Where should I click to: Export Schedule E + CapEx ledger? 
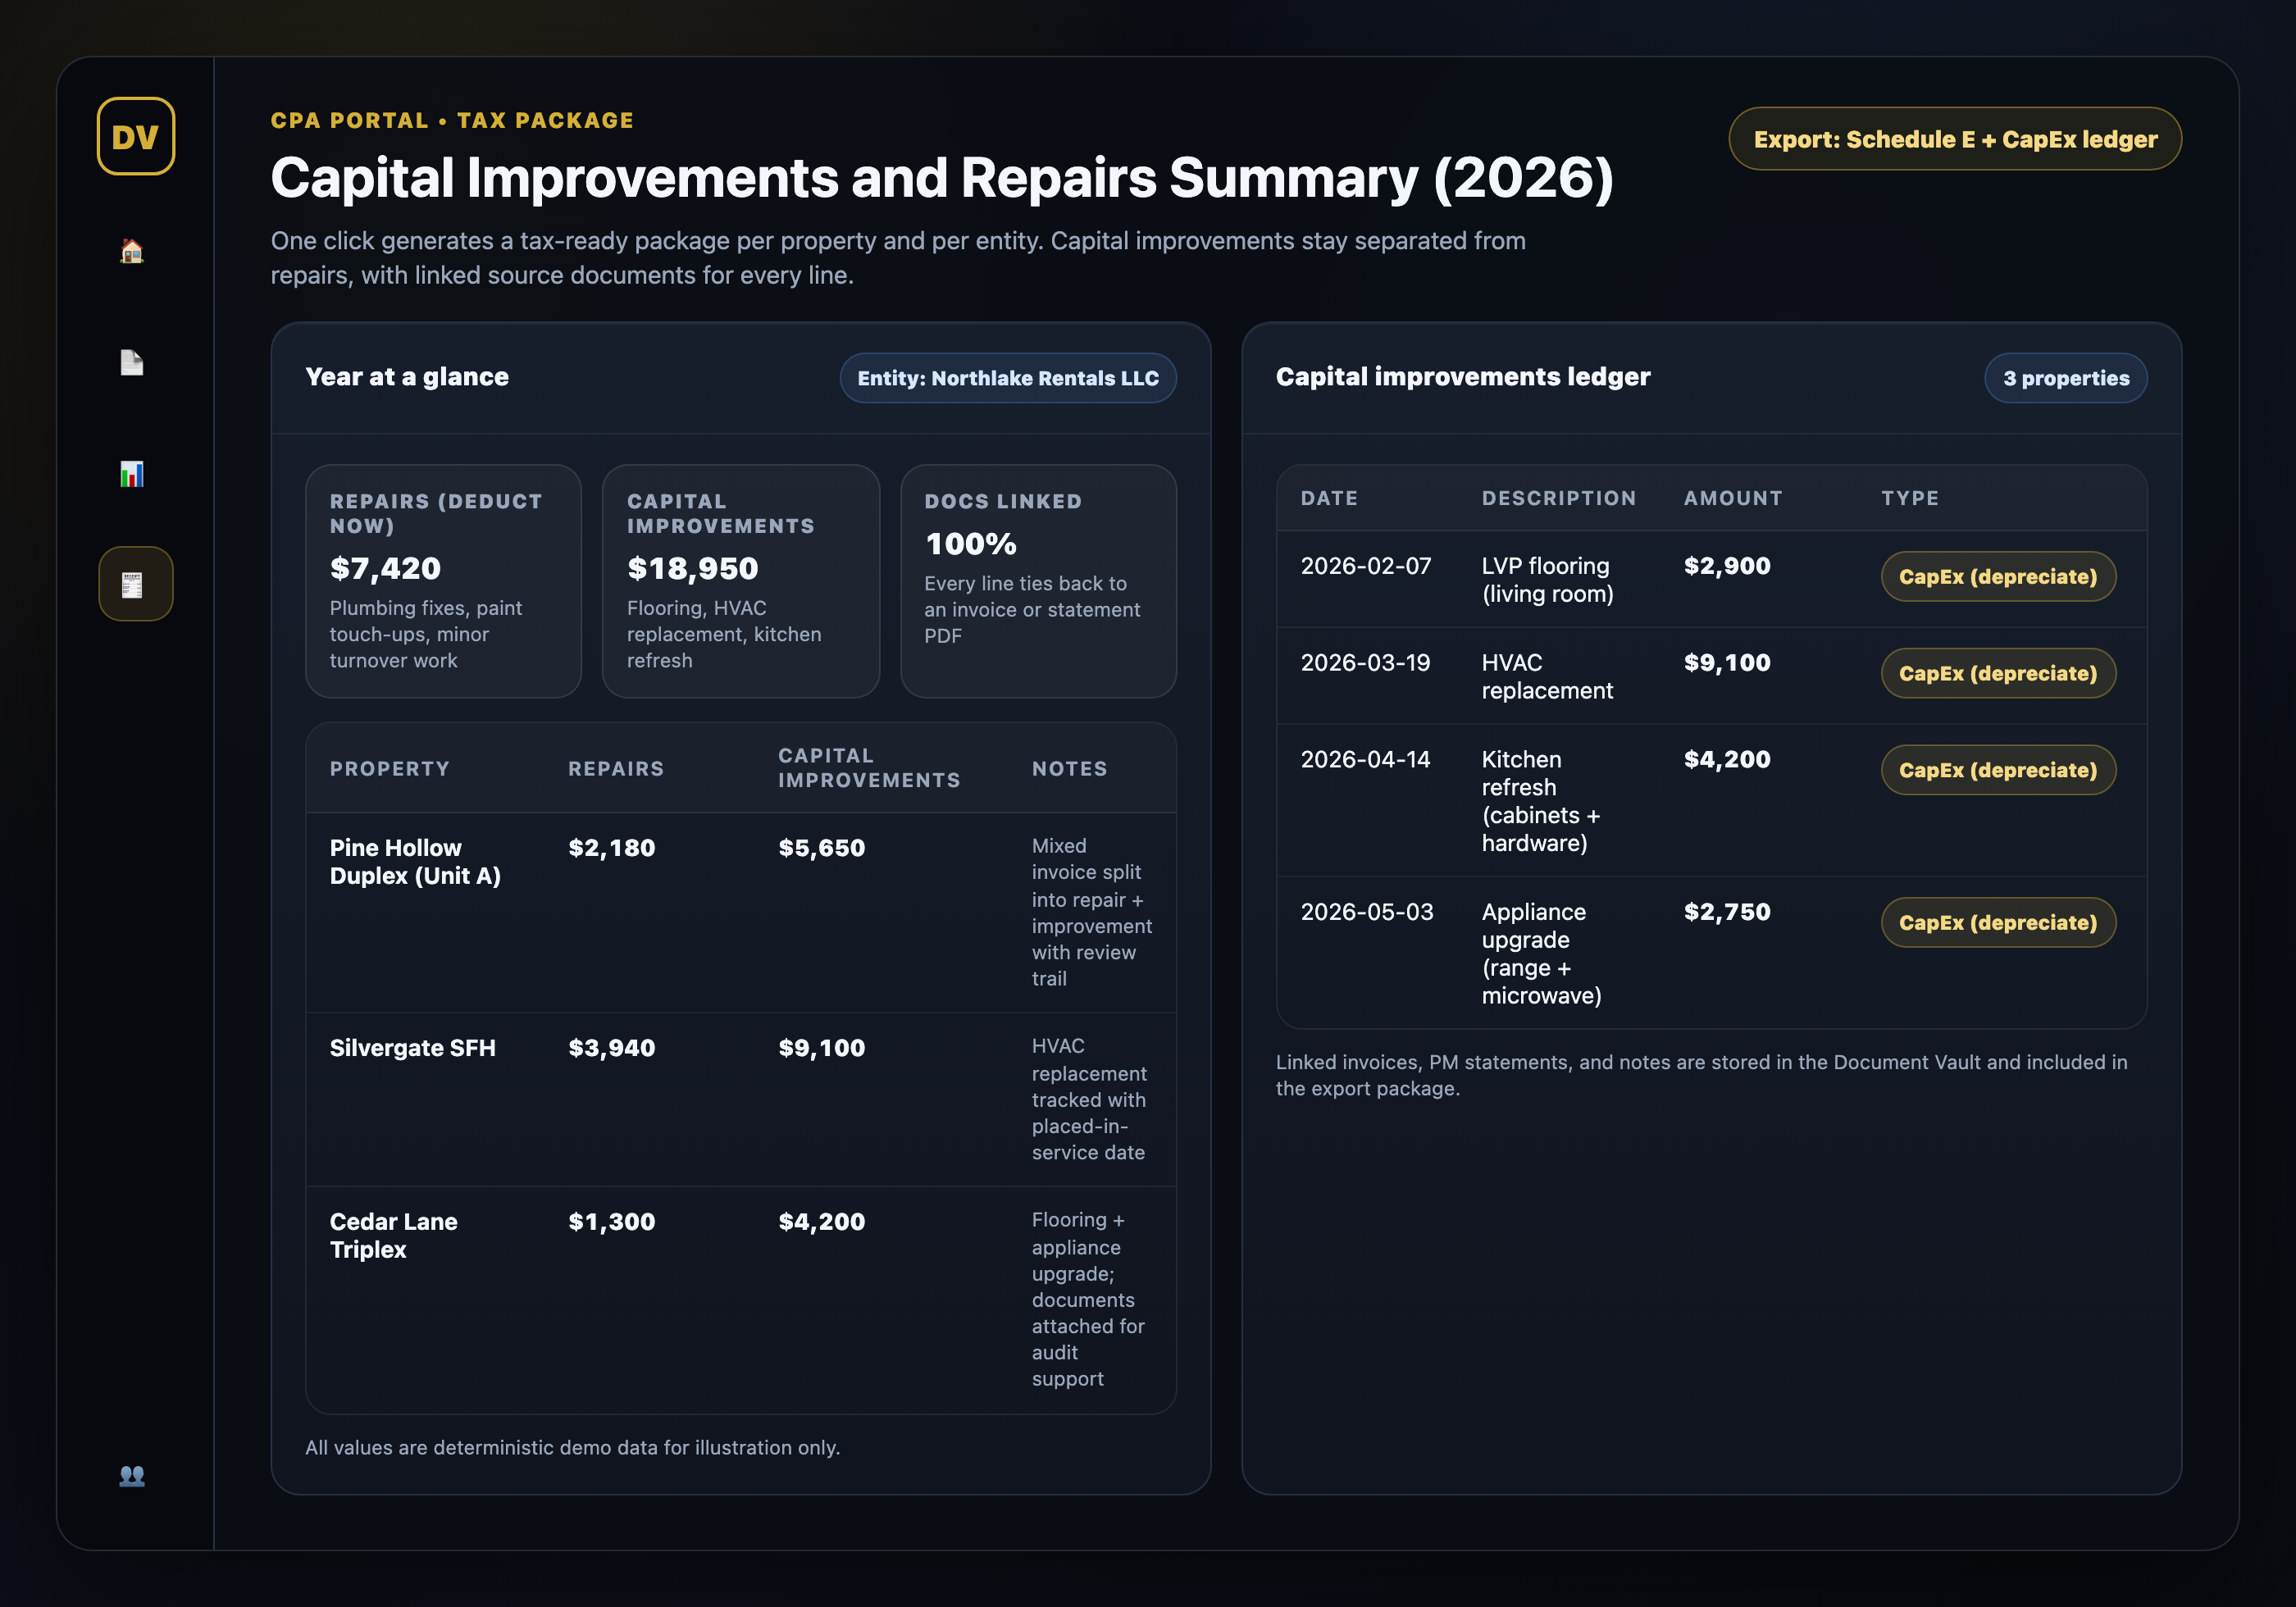point(1954,139)
